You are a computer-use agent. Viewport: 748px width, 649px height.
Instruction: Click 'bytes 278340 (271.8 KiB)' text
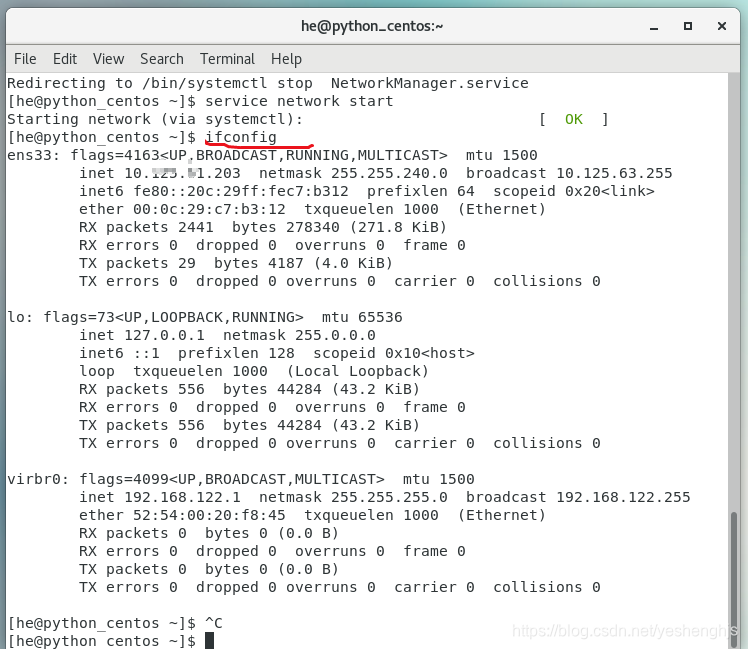pyautogui.click(x=339, y=228)
